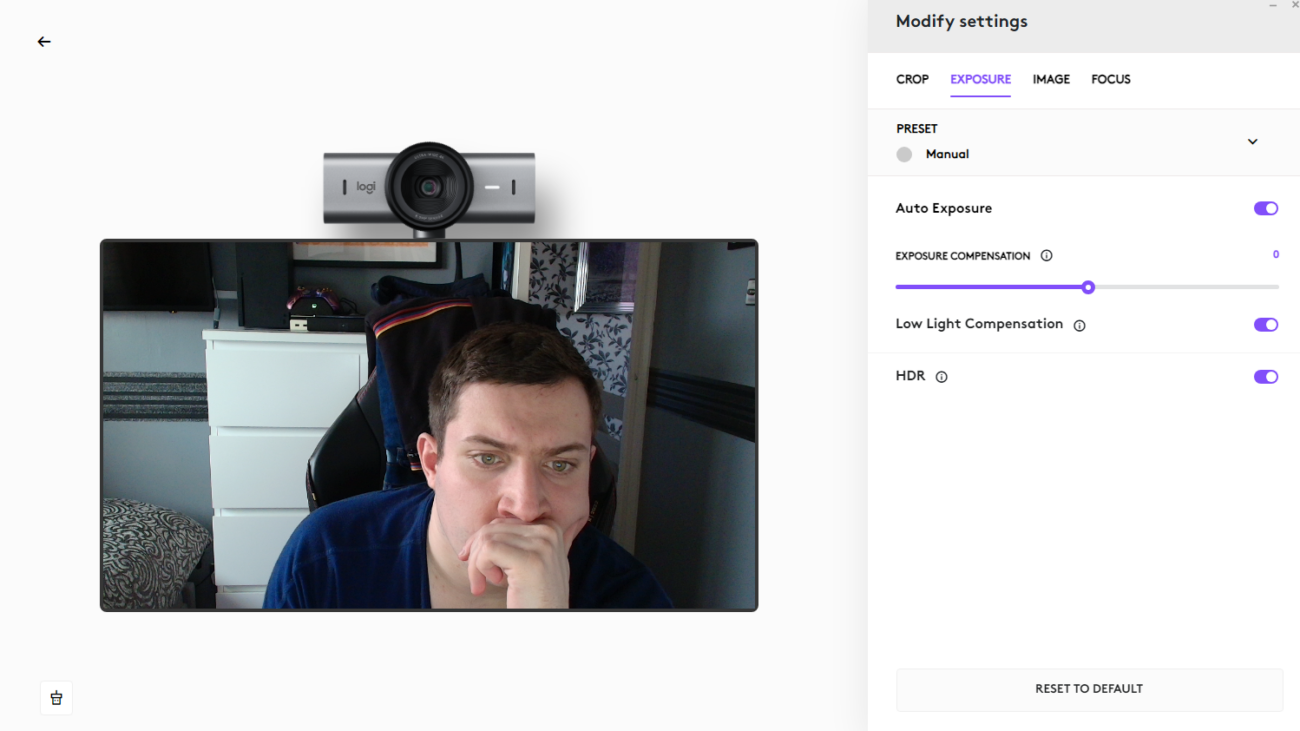Click the RESET TO DEFAULT button
Viewport: 1300px width, 731px height.
pos(1089,689)
